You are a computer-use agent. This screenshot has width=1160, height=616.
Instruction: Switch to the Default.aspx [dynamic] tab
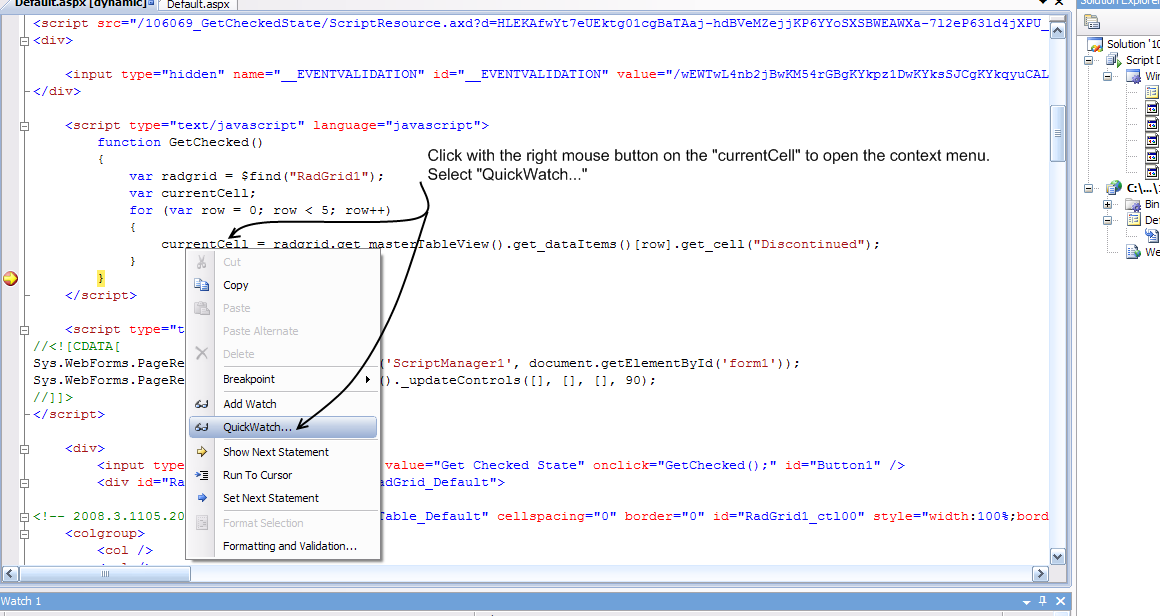click(x=79, y=4)
